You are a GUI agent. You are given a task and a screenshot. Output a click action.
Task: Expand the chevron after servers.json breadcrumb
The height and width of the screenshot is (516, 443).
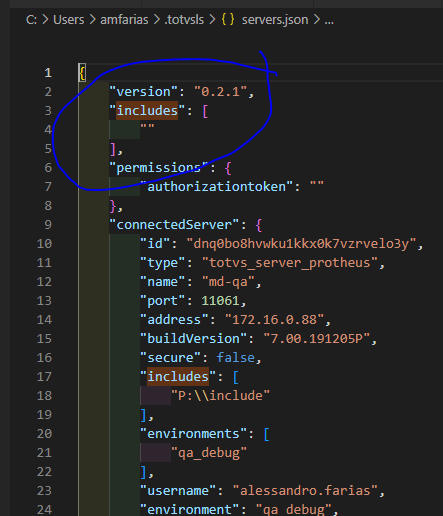coord(317,20)
